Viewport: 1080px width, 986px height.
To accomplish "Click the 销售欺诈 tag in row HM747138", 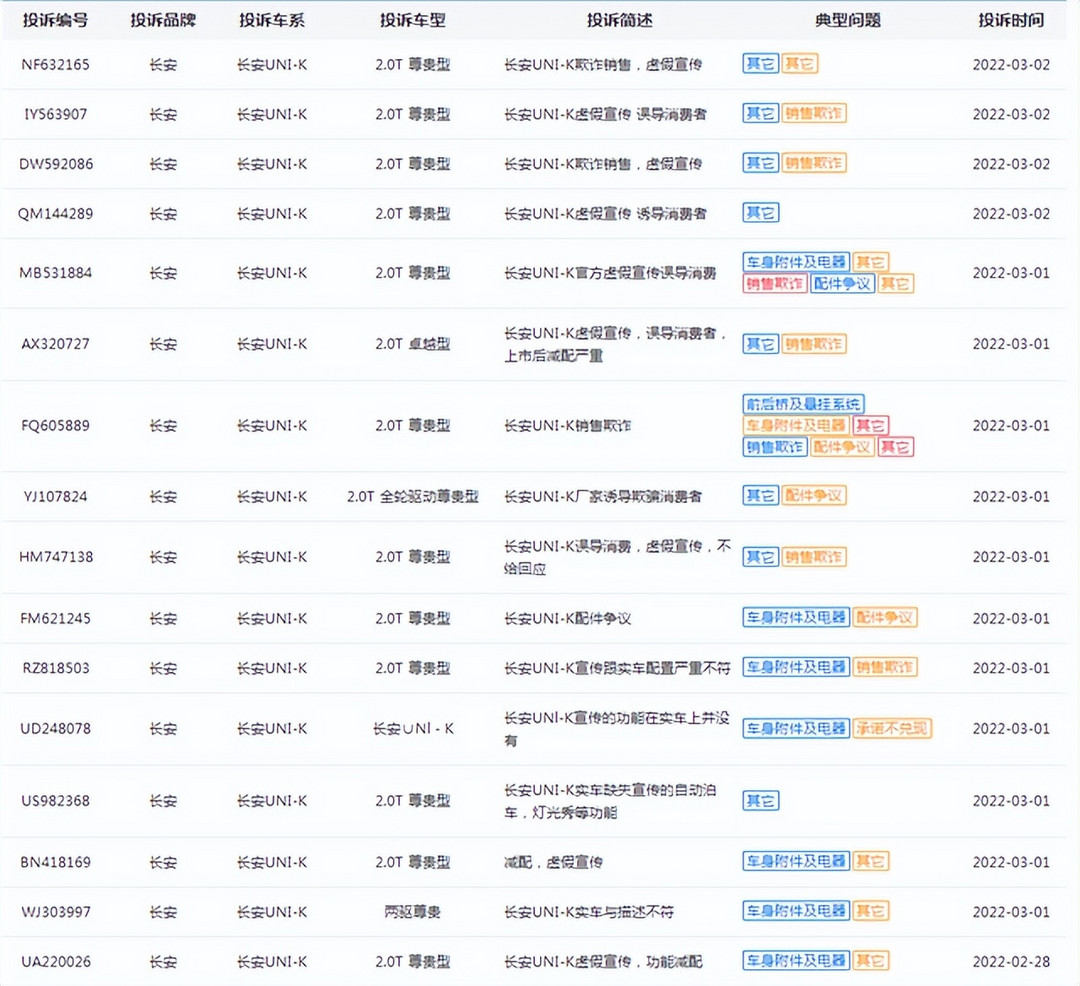I will pos(813,556).
